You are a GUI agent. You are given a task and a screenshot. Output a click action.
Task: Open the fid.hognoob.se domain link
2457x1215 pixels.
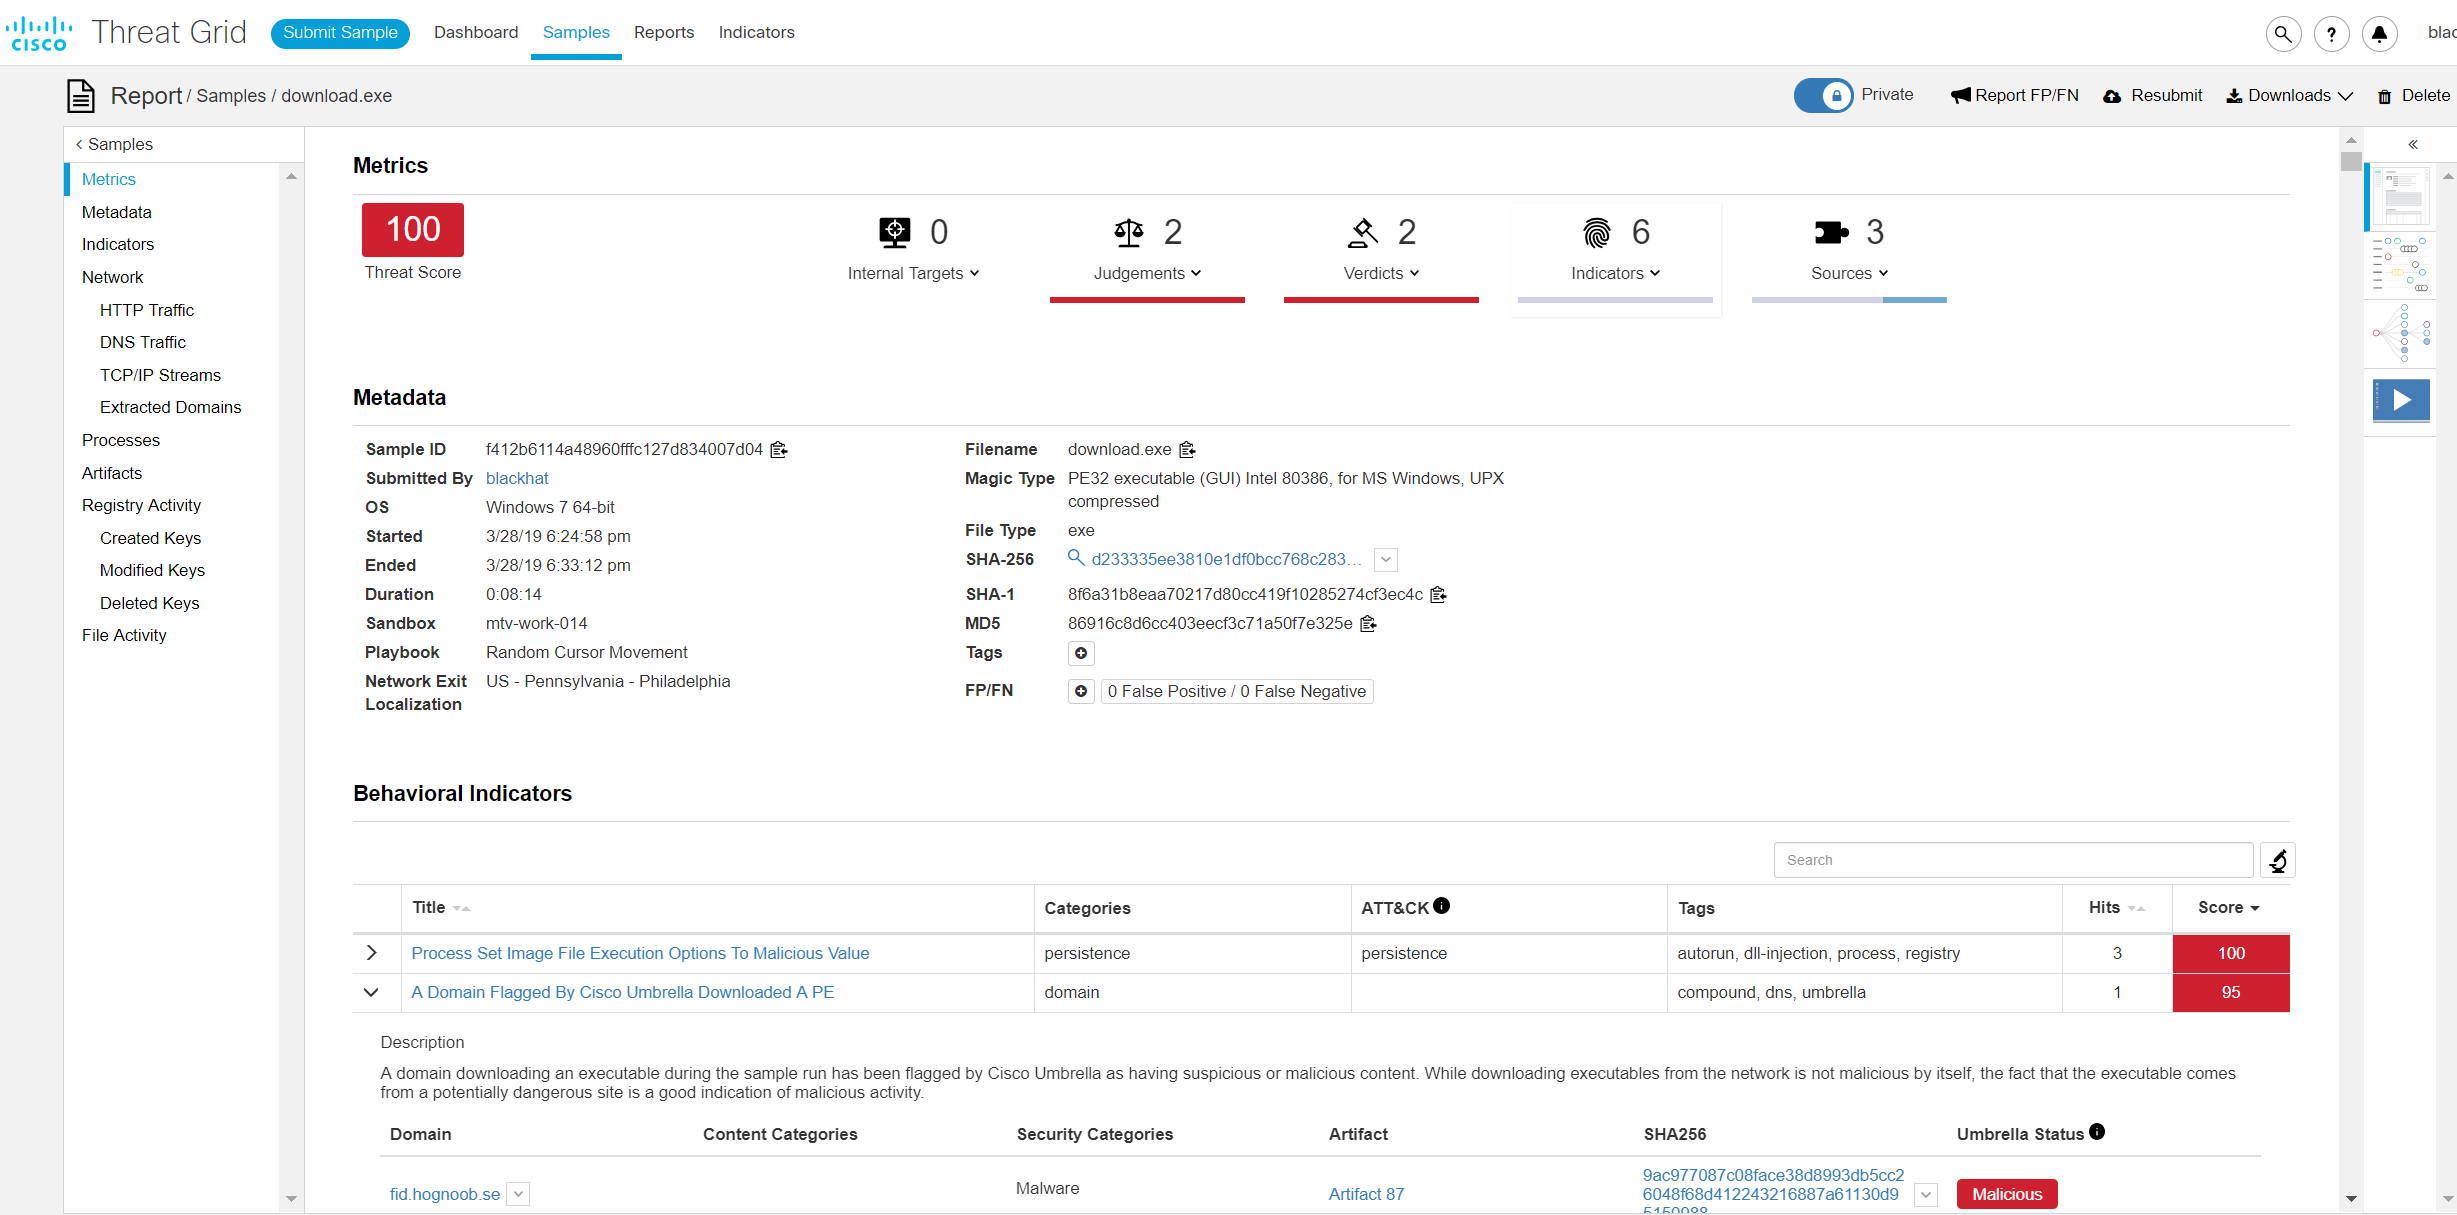(444, 1194)
